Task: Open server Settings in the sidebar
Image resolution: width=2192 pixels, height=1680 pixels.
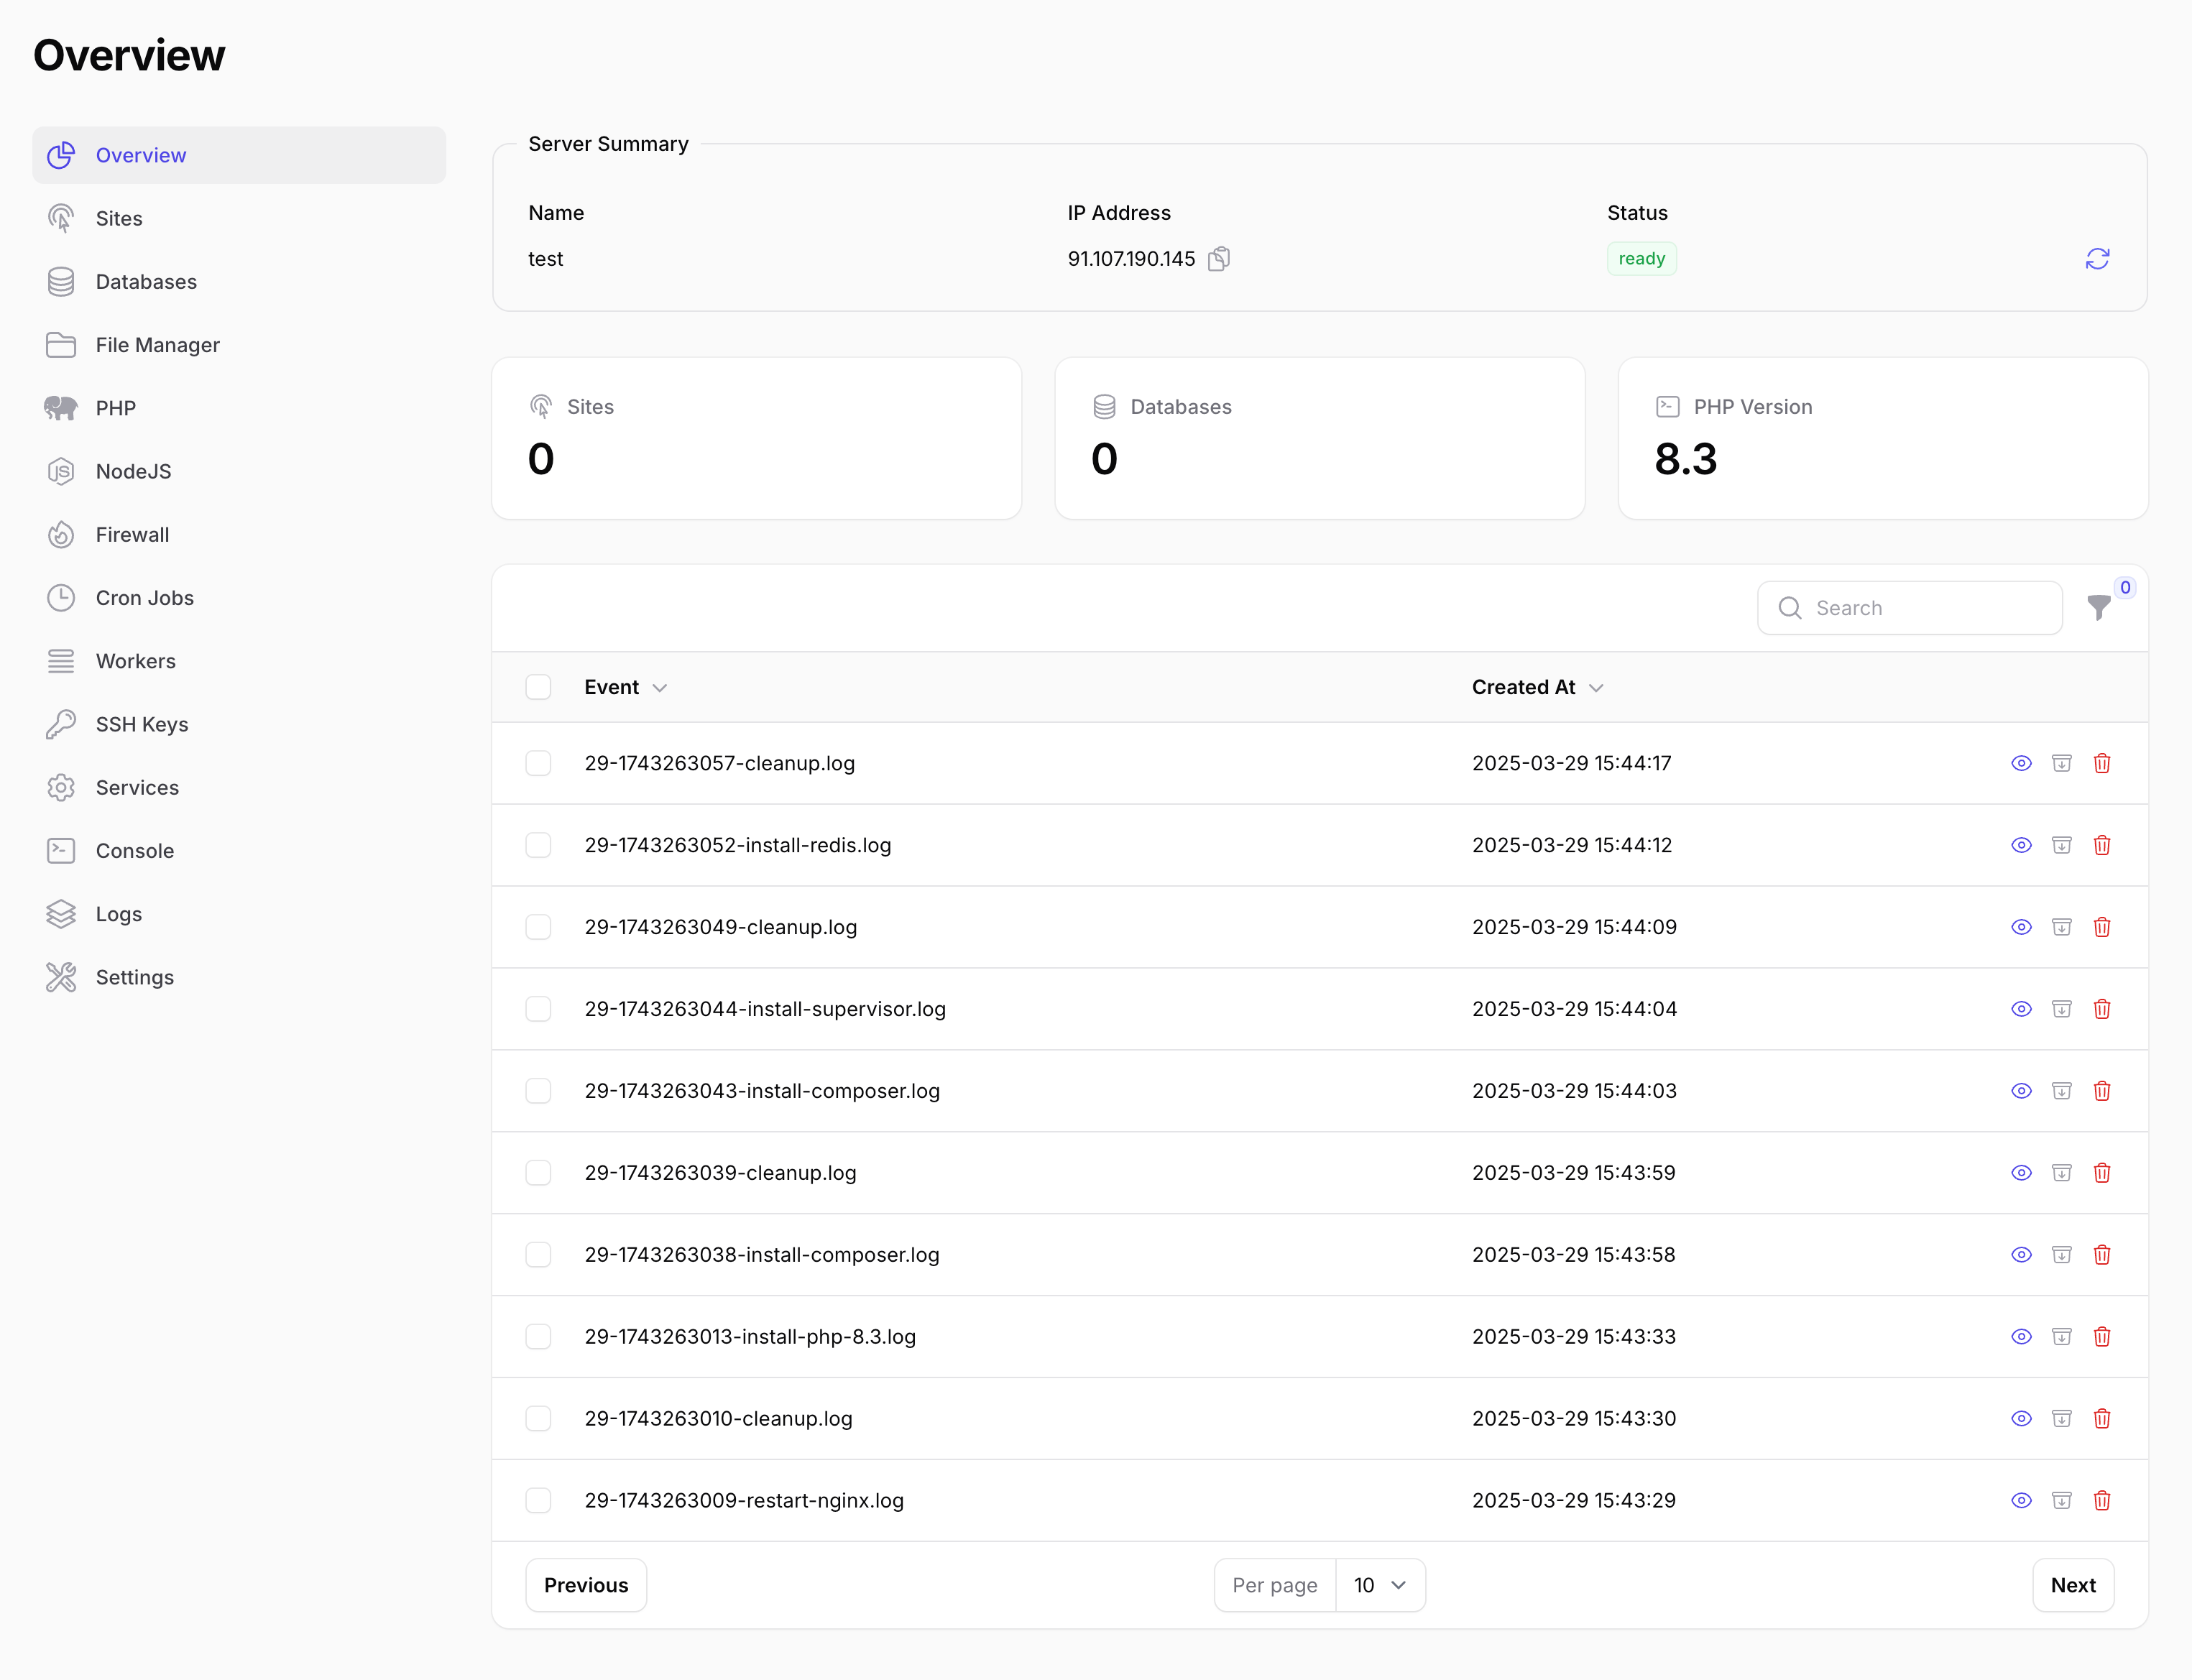Action: (239, 977)
